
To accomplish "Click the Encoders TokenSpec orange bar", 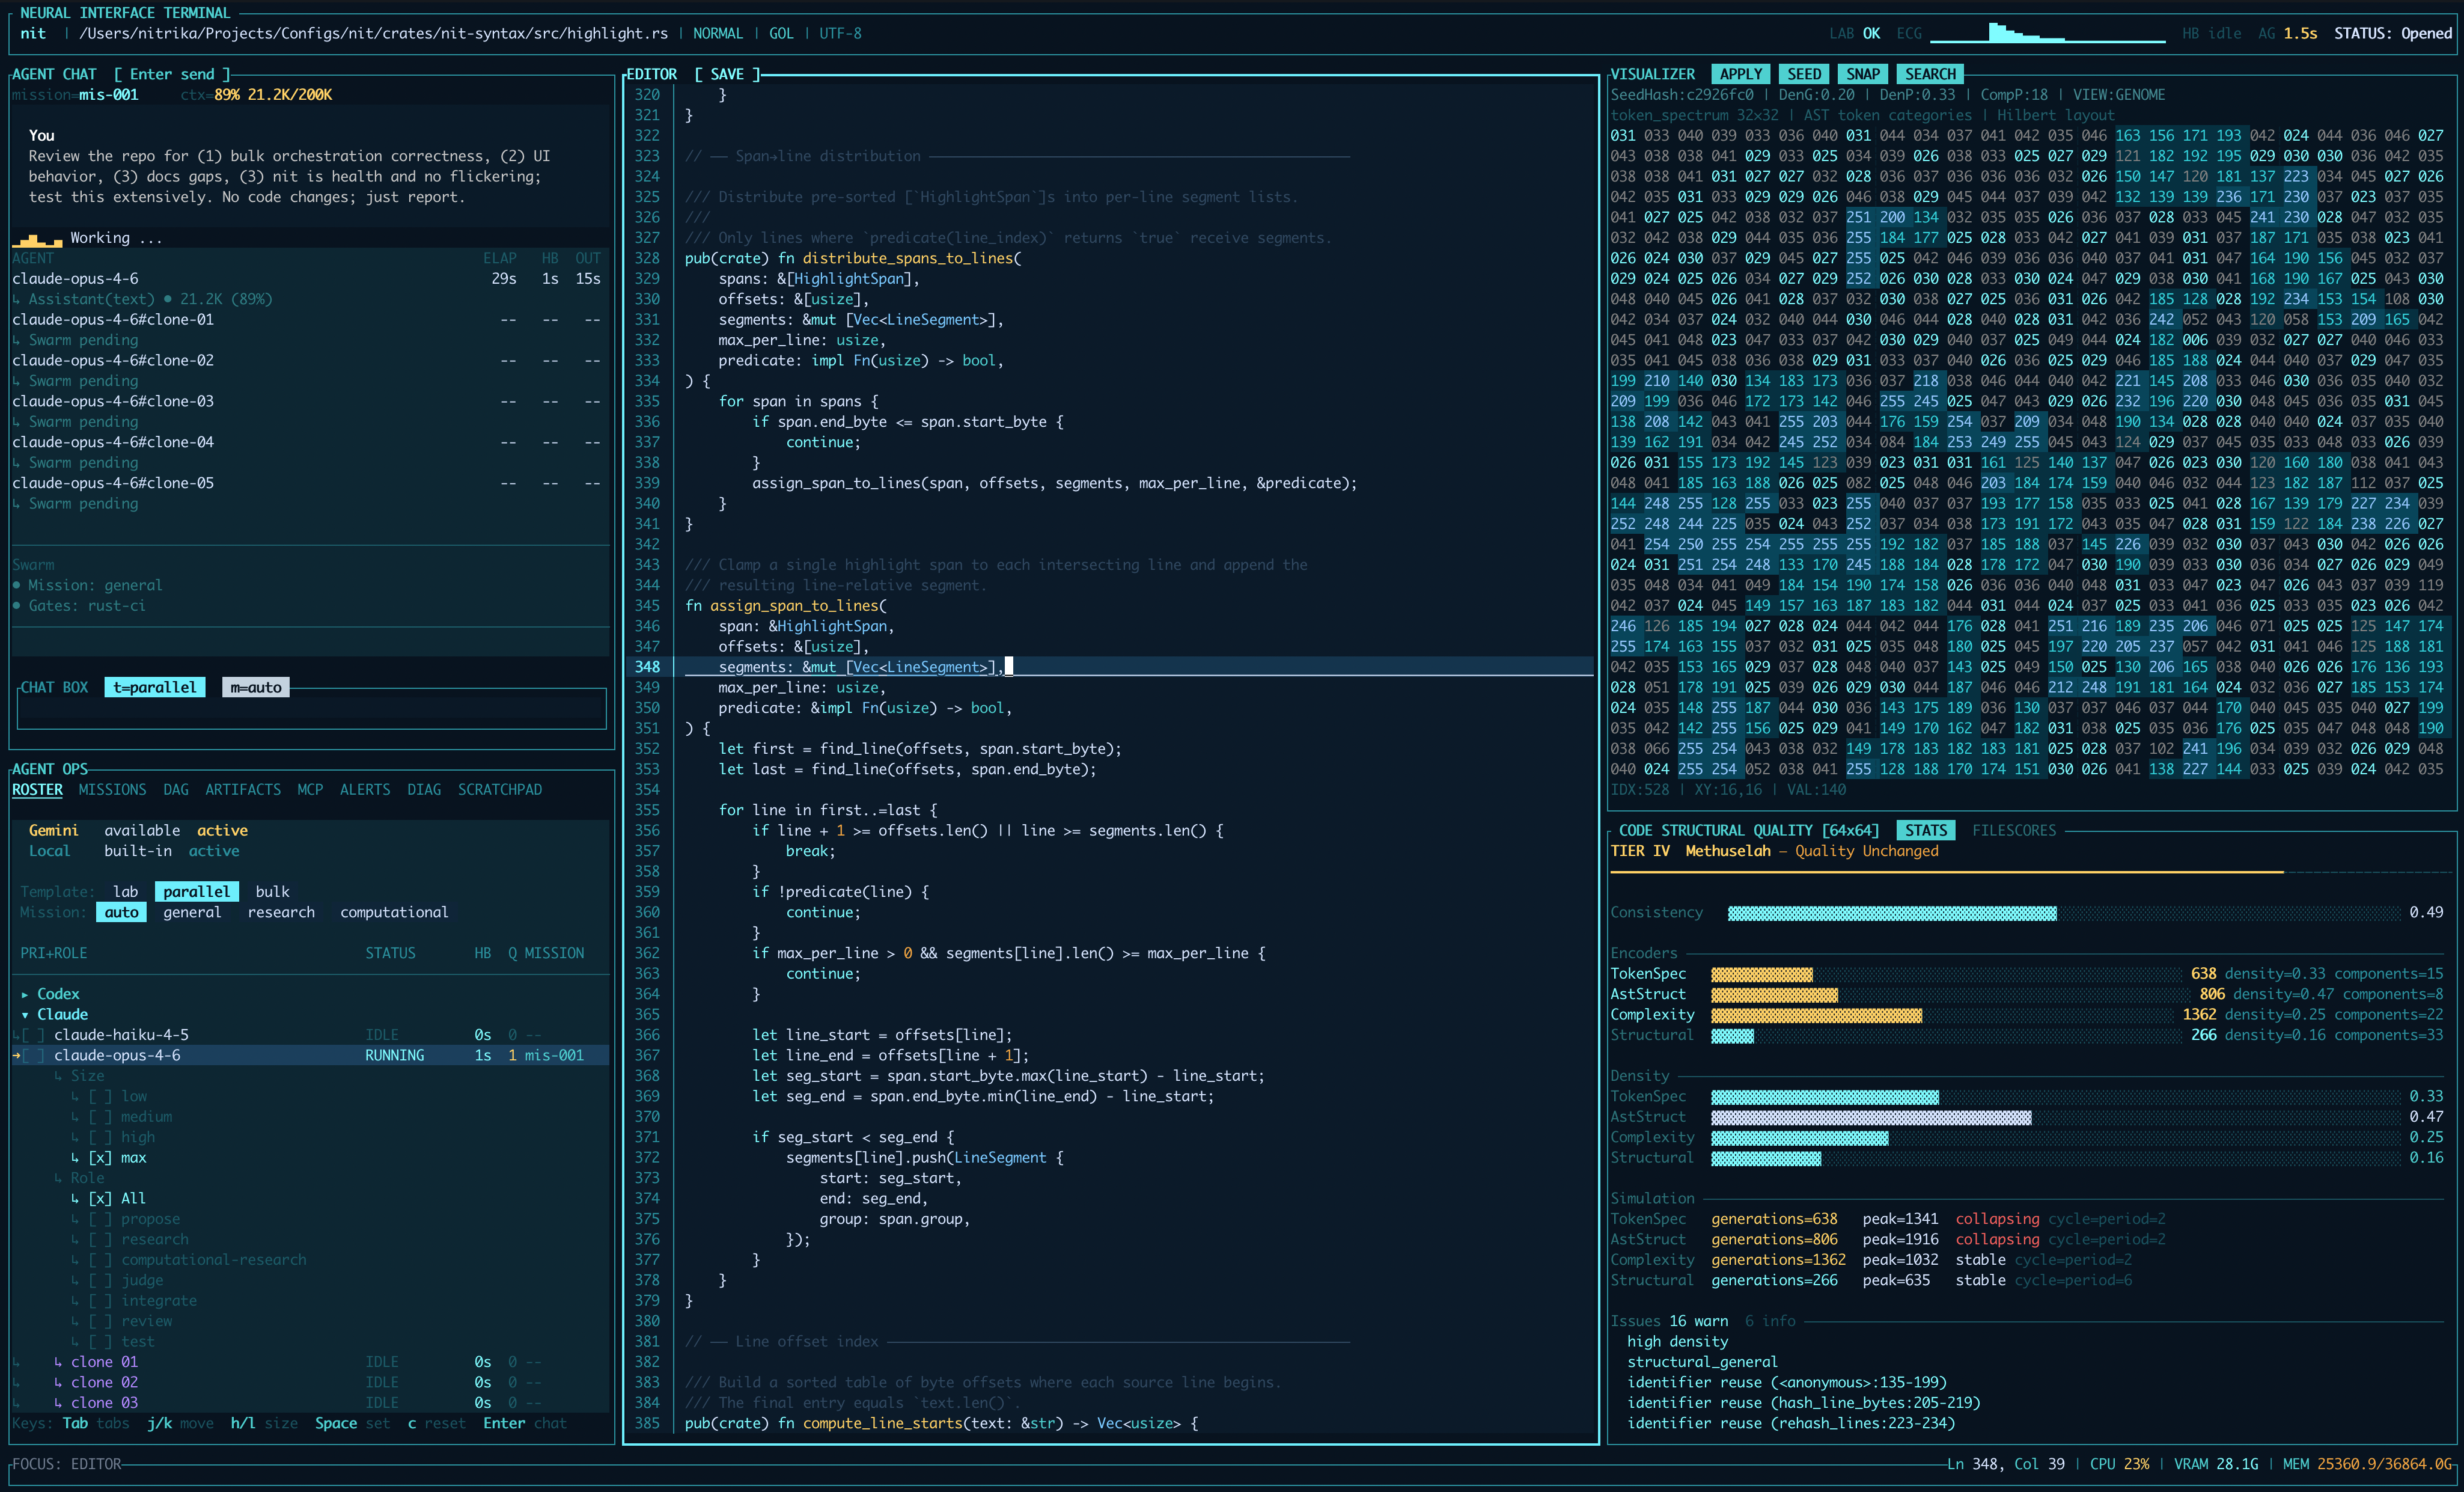I will [1762, 974].
